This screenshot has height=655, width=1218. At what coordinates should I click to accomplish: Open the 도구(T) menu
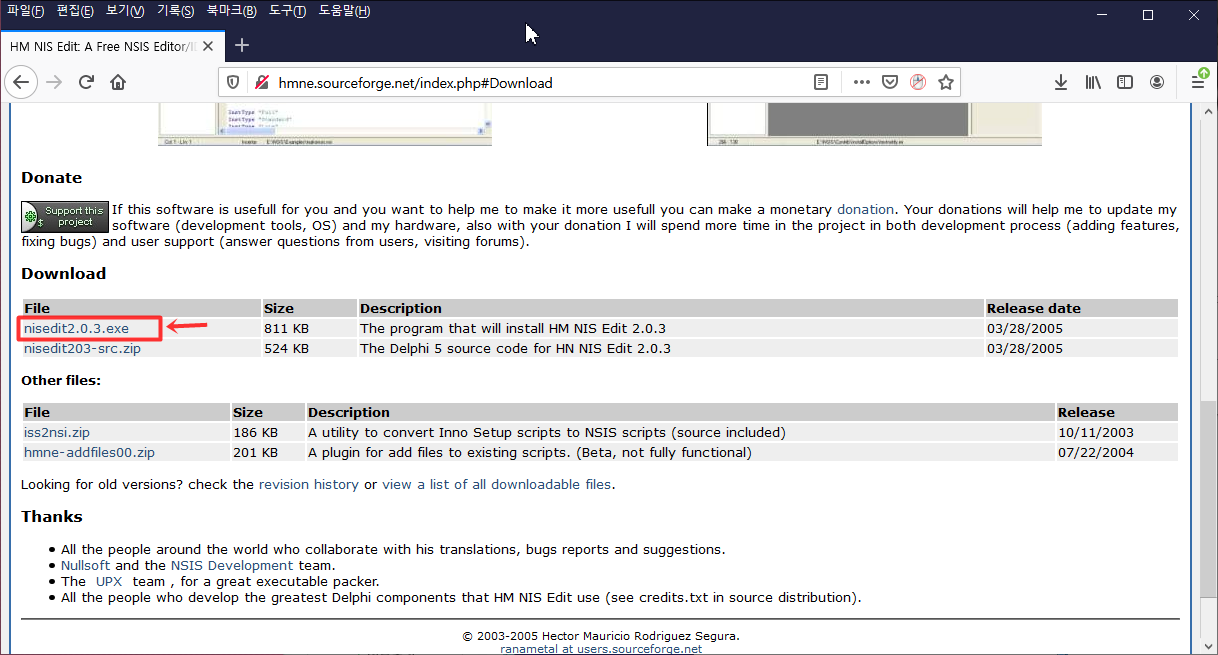(288, 11)
